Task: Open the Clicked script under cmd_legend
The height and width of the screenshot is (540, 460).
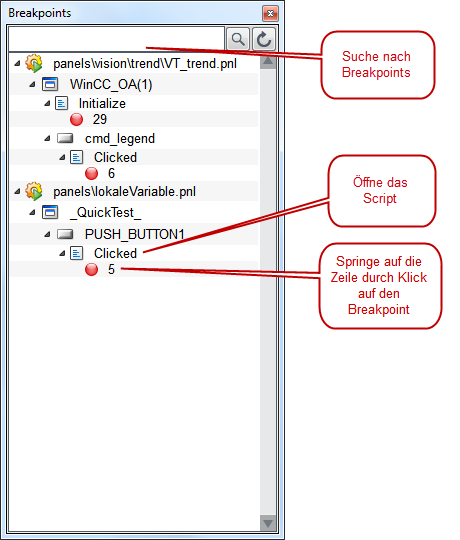Action: coord(115,157)
